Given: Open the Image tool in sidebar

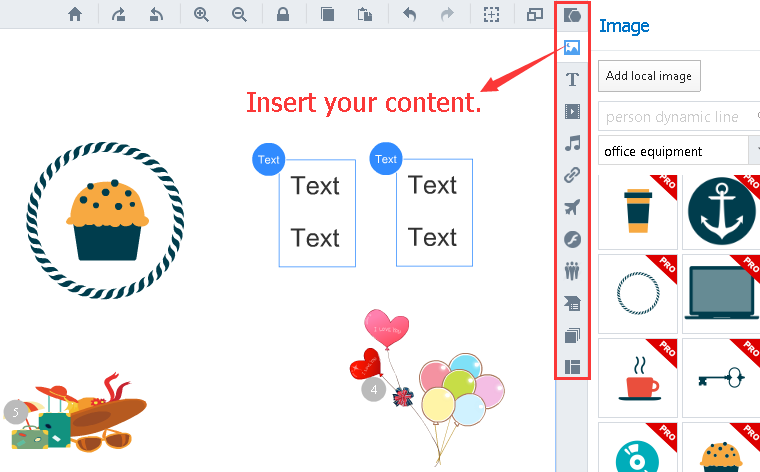Looking at the screenshot, I should pos(572,47).
